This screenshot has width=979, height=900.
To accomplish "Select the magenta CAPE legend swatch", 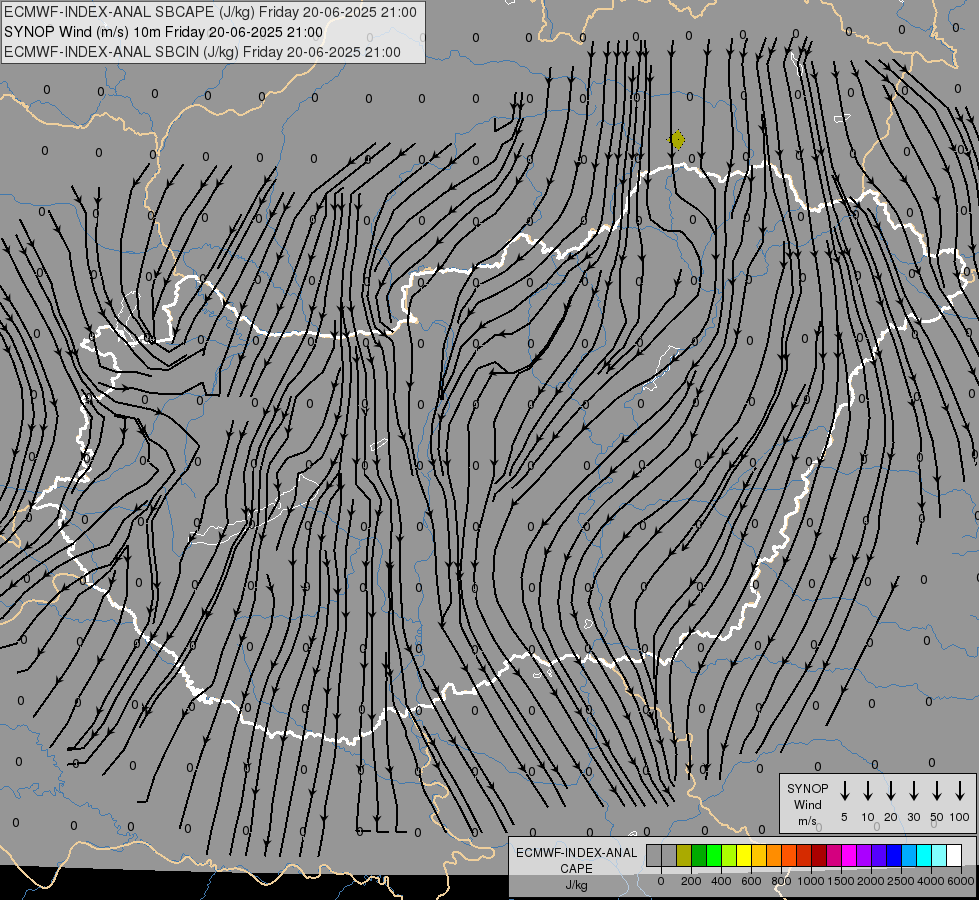I will 849,856.
